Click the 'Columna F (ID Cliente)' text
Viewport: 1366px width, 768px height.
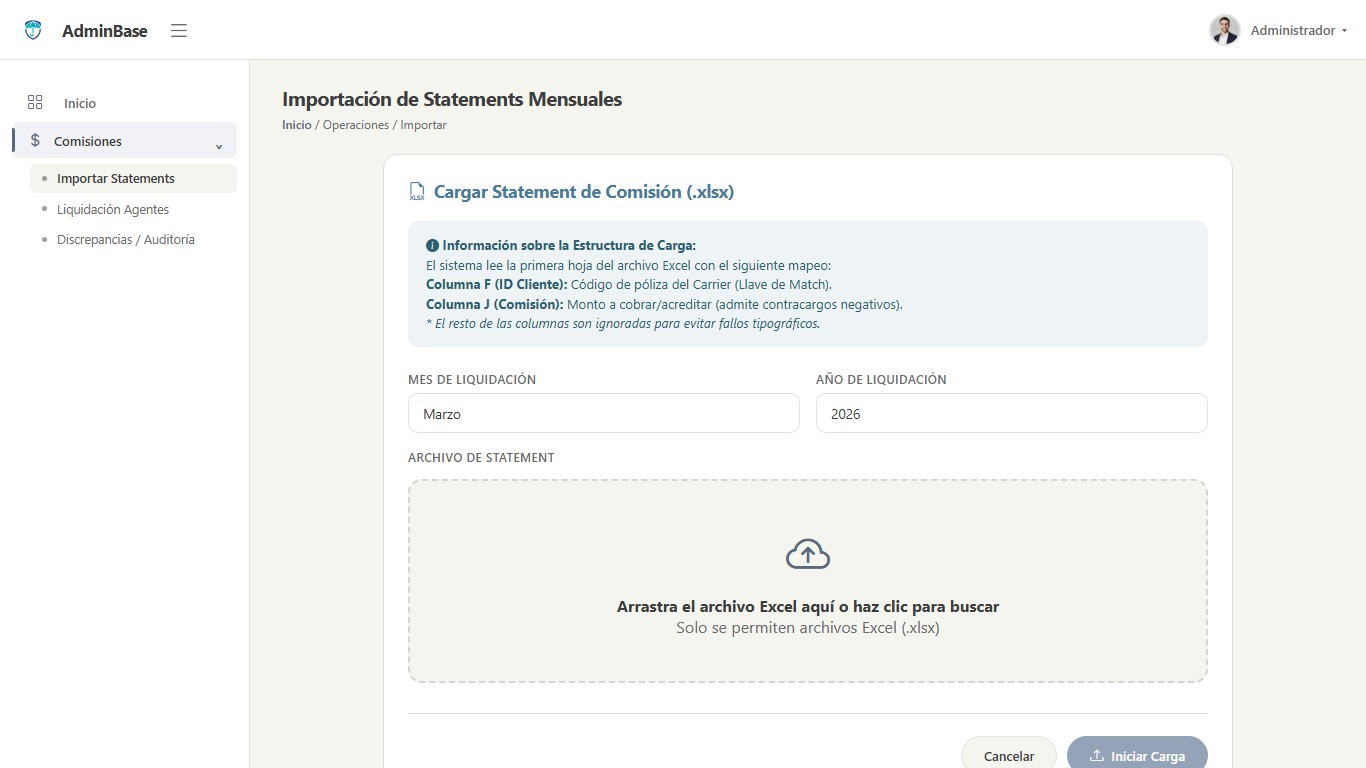[x=497, y=285]
